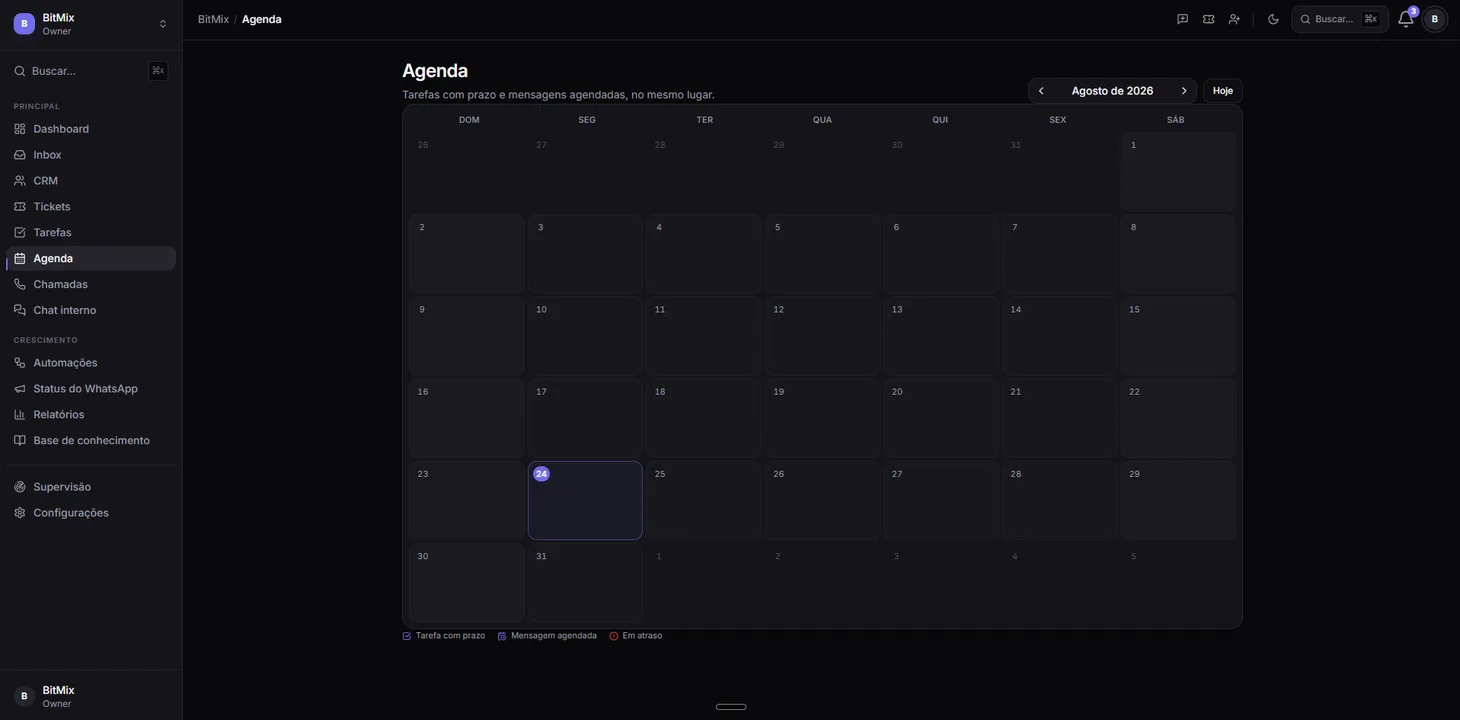This screenshot has width=1460, height=720.
Task: Open Dashboard in sidebar
Action: click(91, 129)
